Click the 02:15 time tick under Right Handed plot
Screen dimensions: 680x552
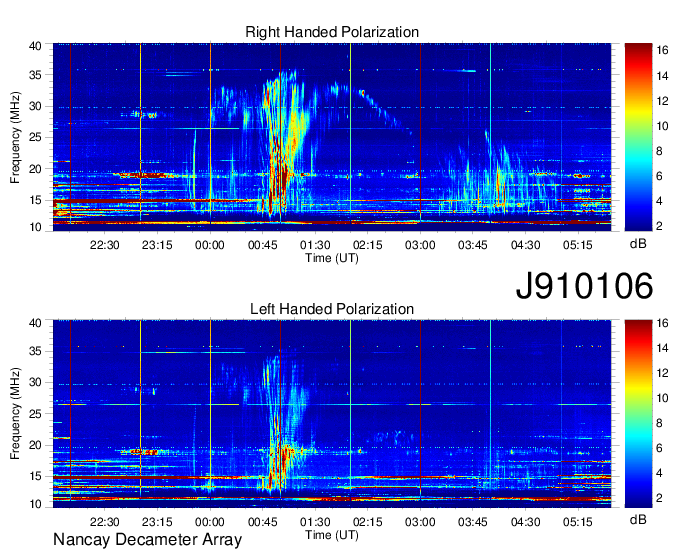[368, 245]
